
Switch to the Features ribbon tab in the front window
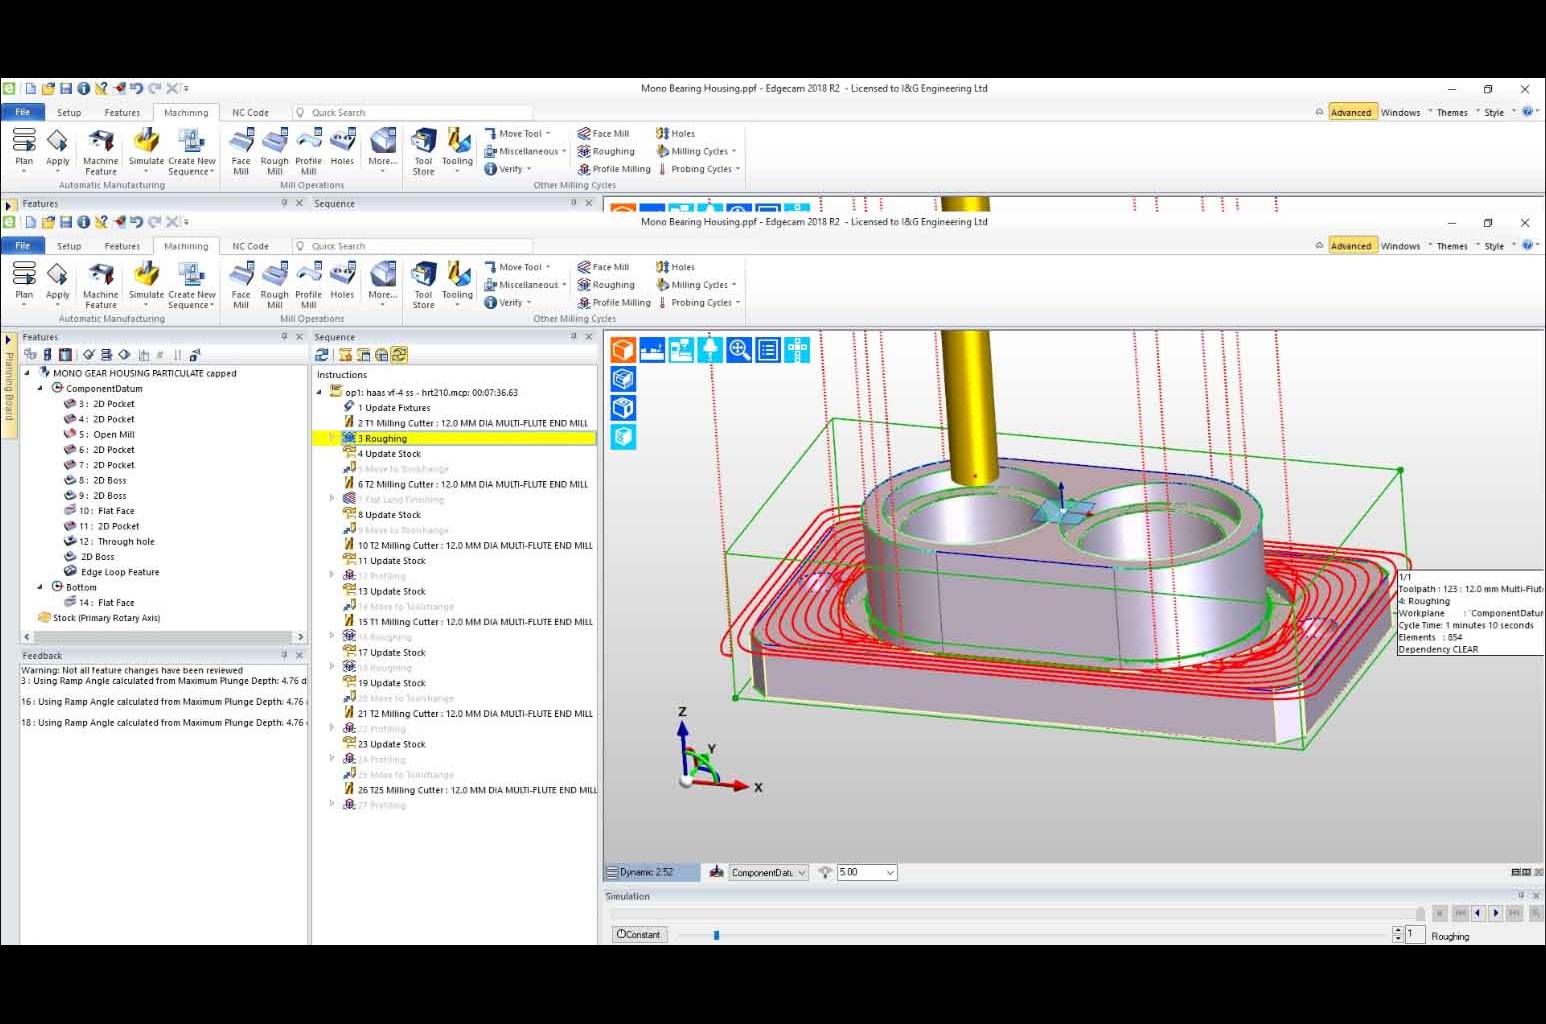122,246
